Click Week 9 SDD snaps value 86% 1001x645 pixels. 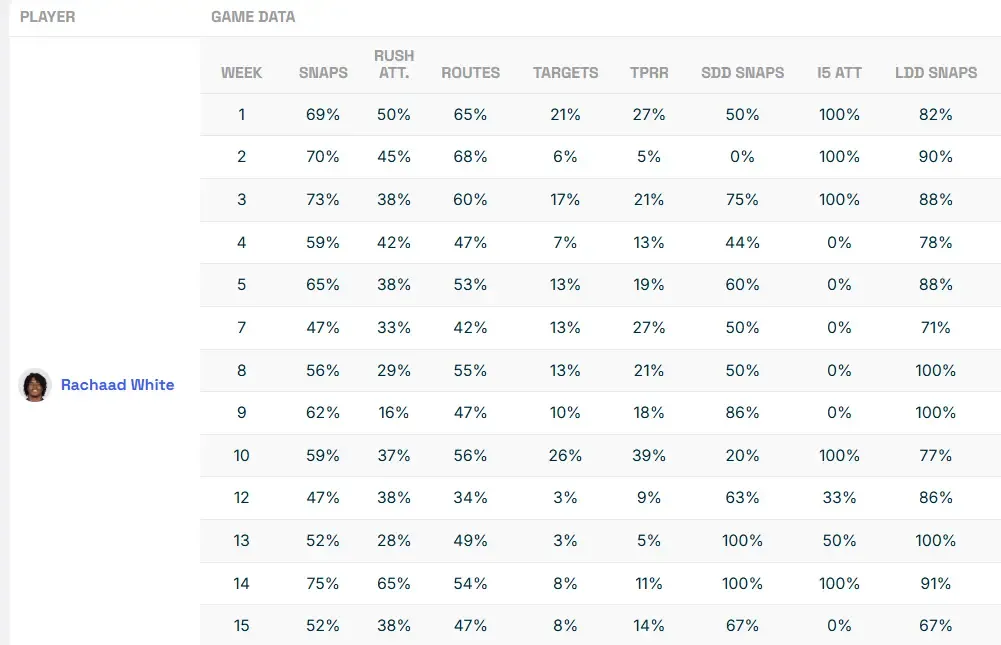pyautogui.click(x=743, y=413)
